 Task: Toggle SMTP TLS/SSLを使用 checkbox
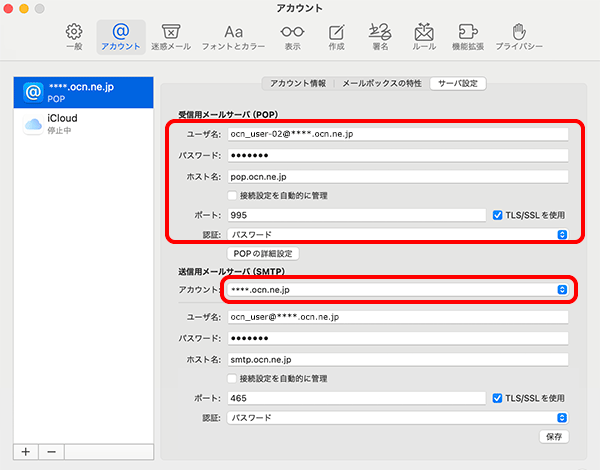[x=497, y=398]
